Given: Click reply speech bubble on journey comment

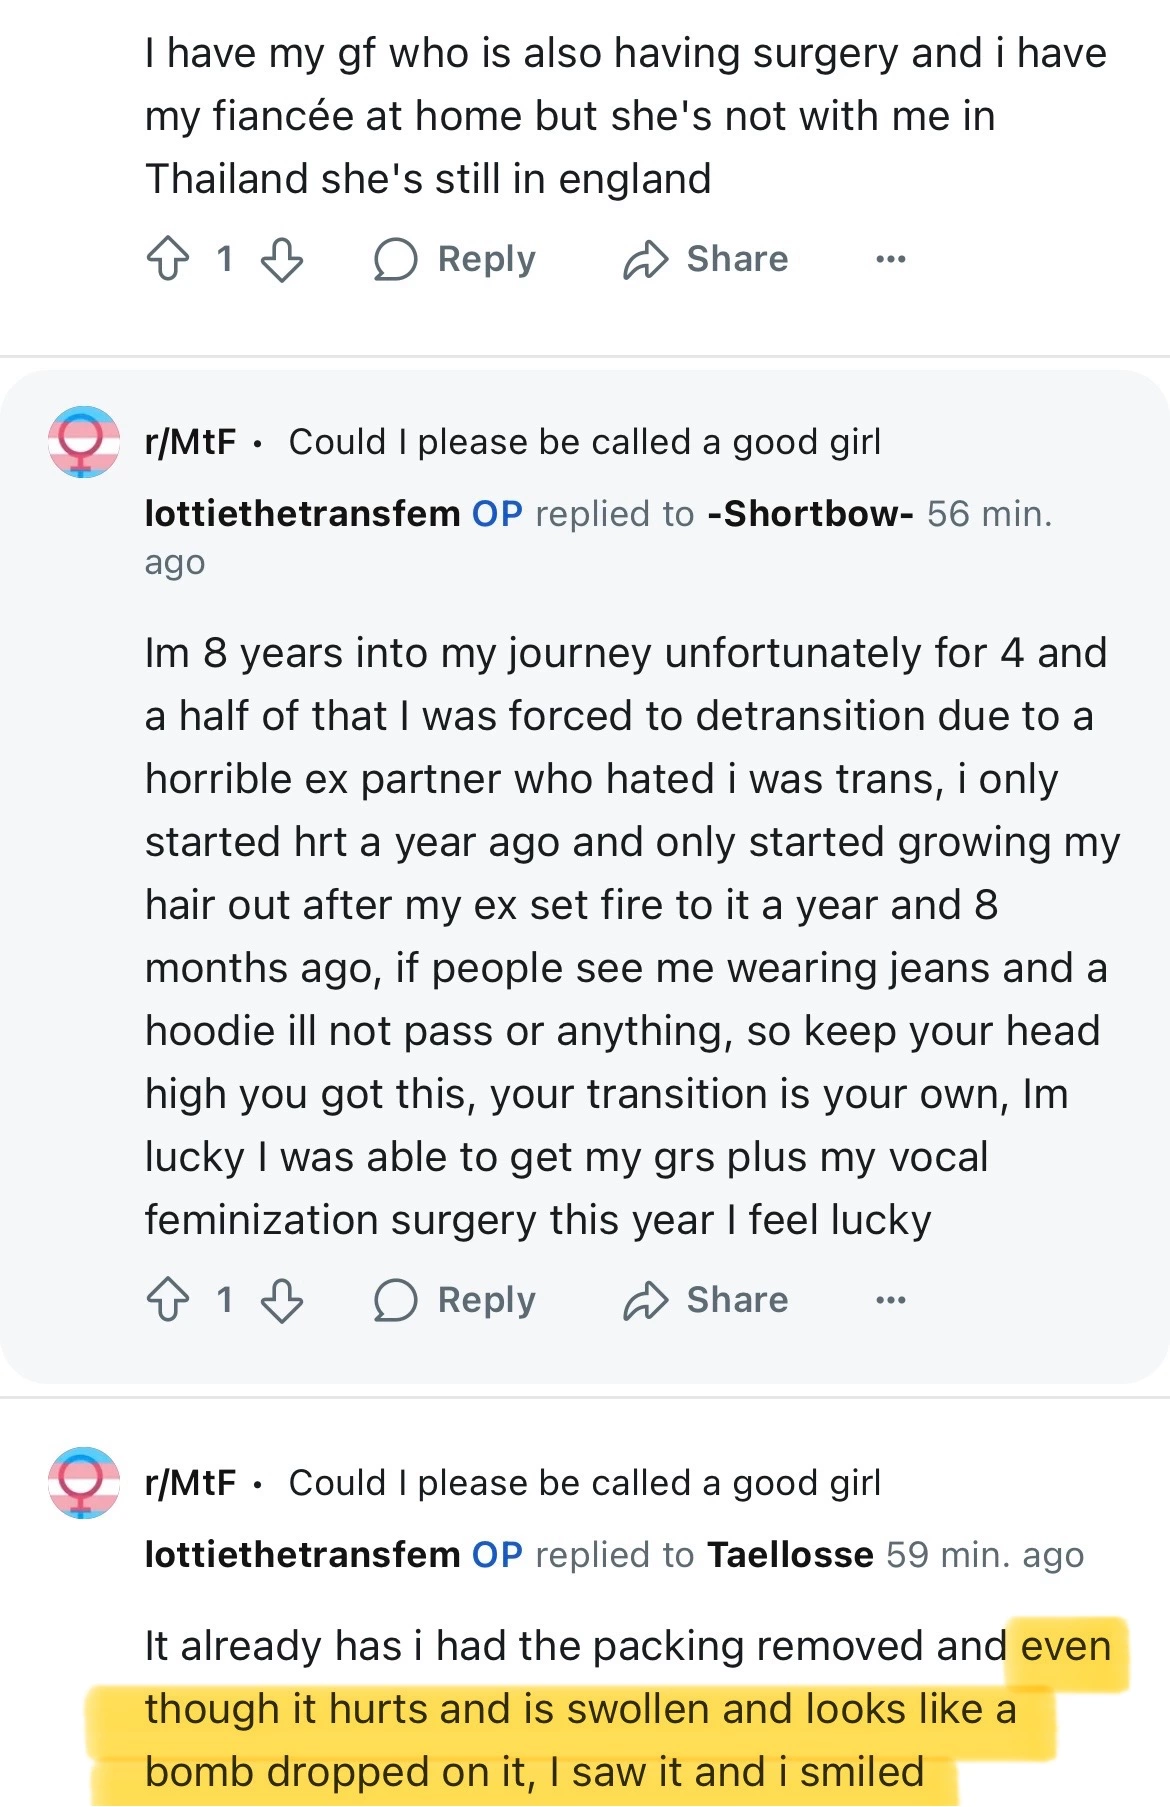Looking at the screenshot, I should click(x=395, y=1300).
